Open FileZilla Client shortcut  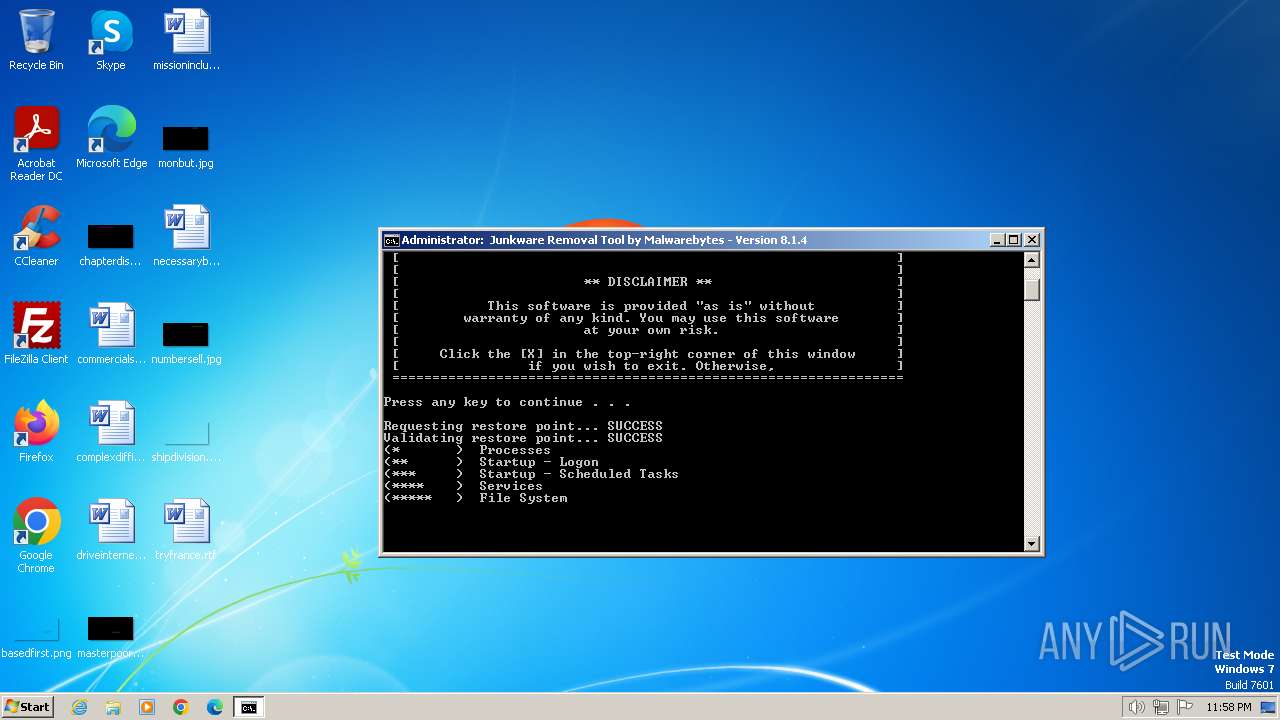[x=36, y=335]
